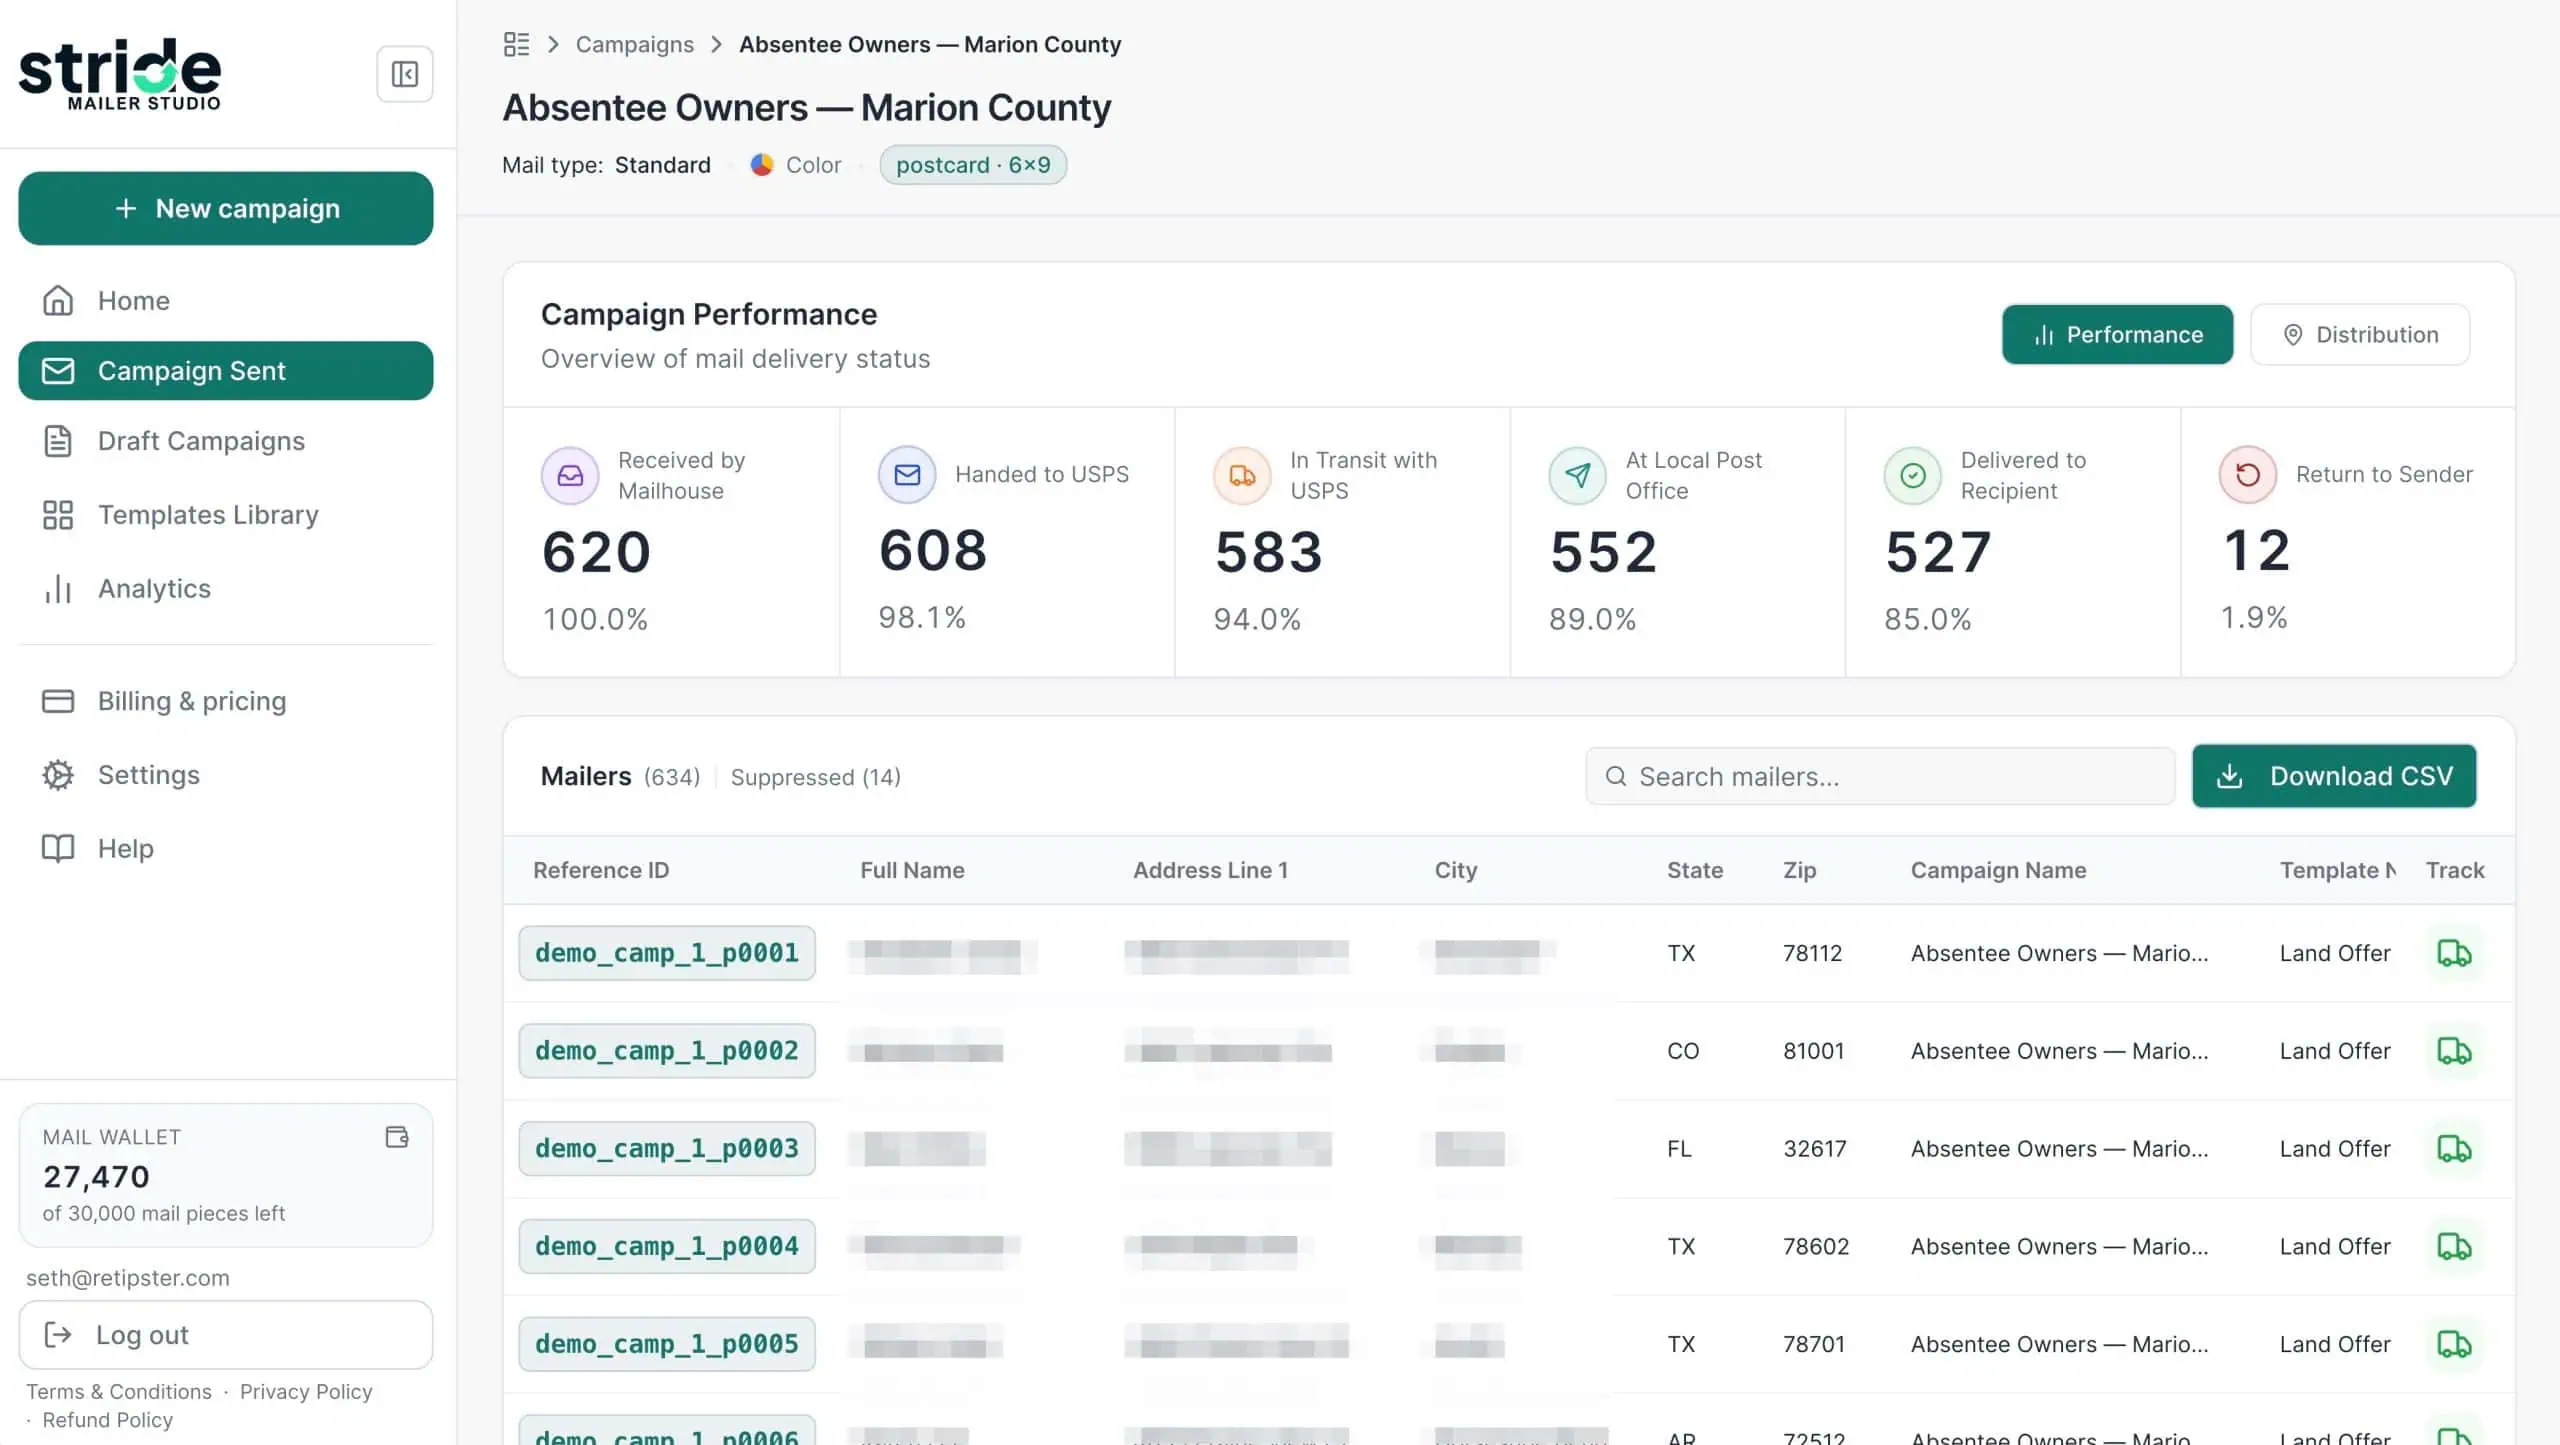Click the Zip column header
Image resolution: width=2560 pixels, height=1445 pixels.
pos(1799,870)
